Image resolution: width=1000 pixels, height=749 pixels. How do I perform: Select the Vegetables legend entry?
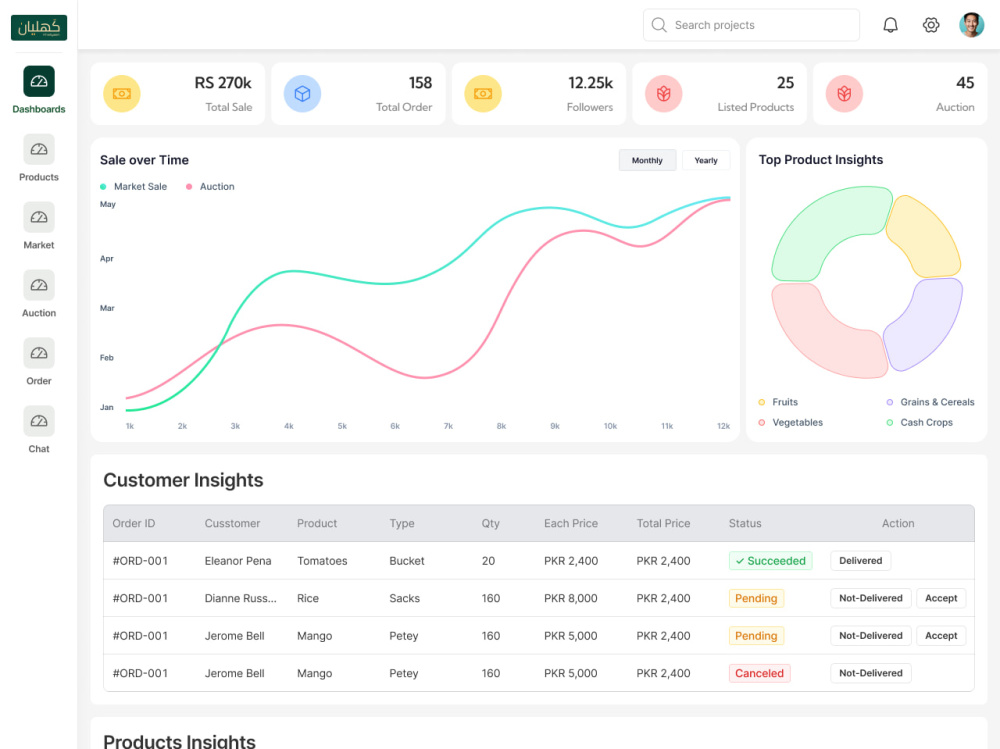click(791, 422)
